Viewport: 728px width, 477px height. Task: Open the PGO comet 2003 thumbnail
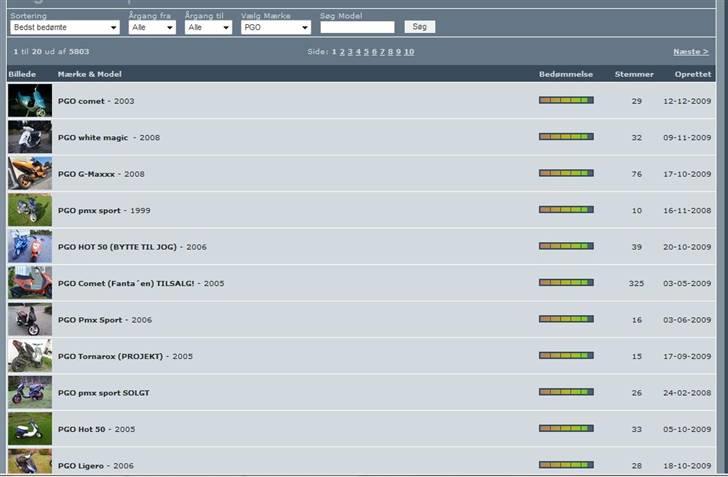[29, 101]
